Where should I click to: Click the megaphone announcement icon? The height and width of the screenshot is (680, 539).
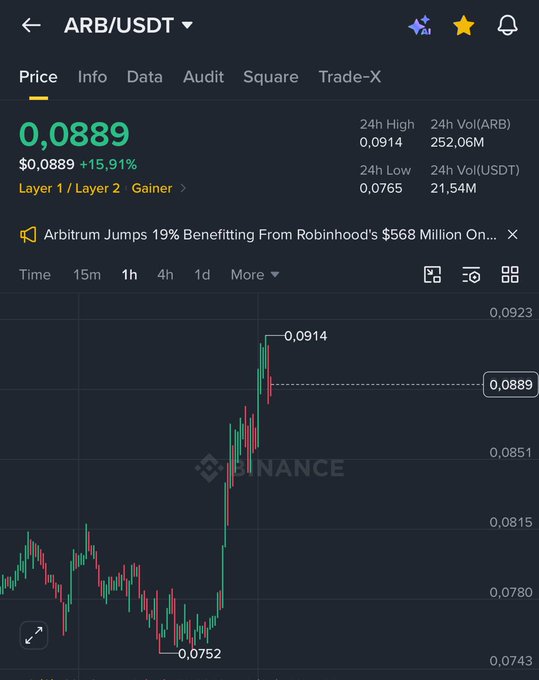(x=28, y=235)
